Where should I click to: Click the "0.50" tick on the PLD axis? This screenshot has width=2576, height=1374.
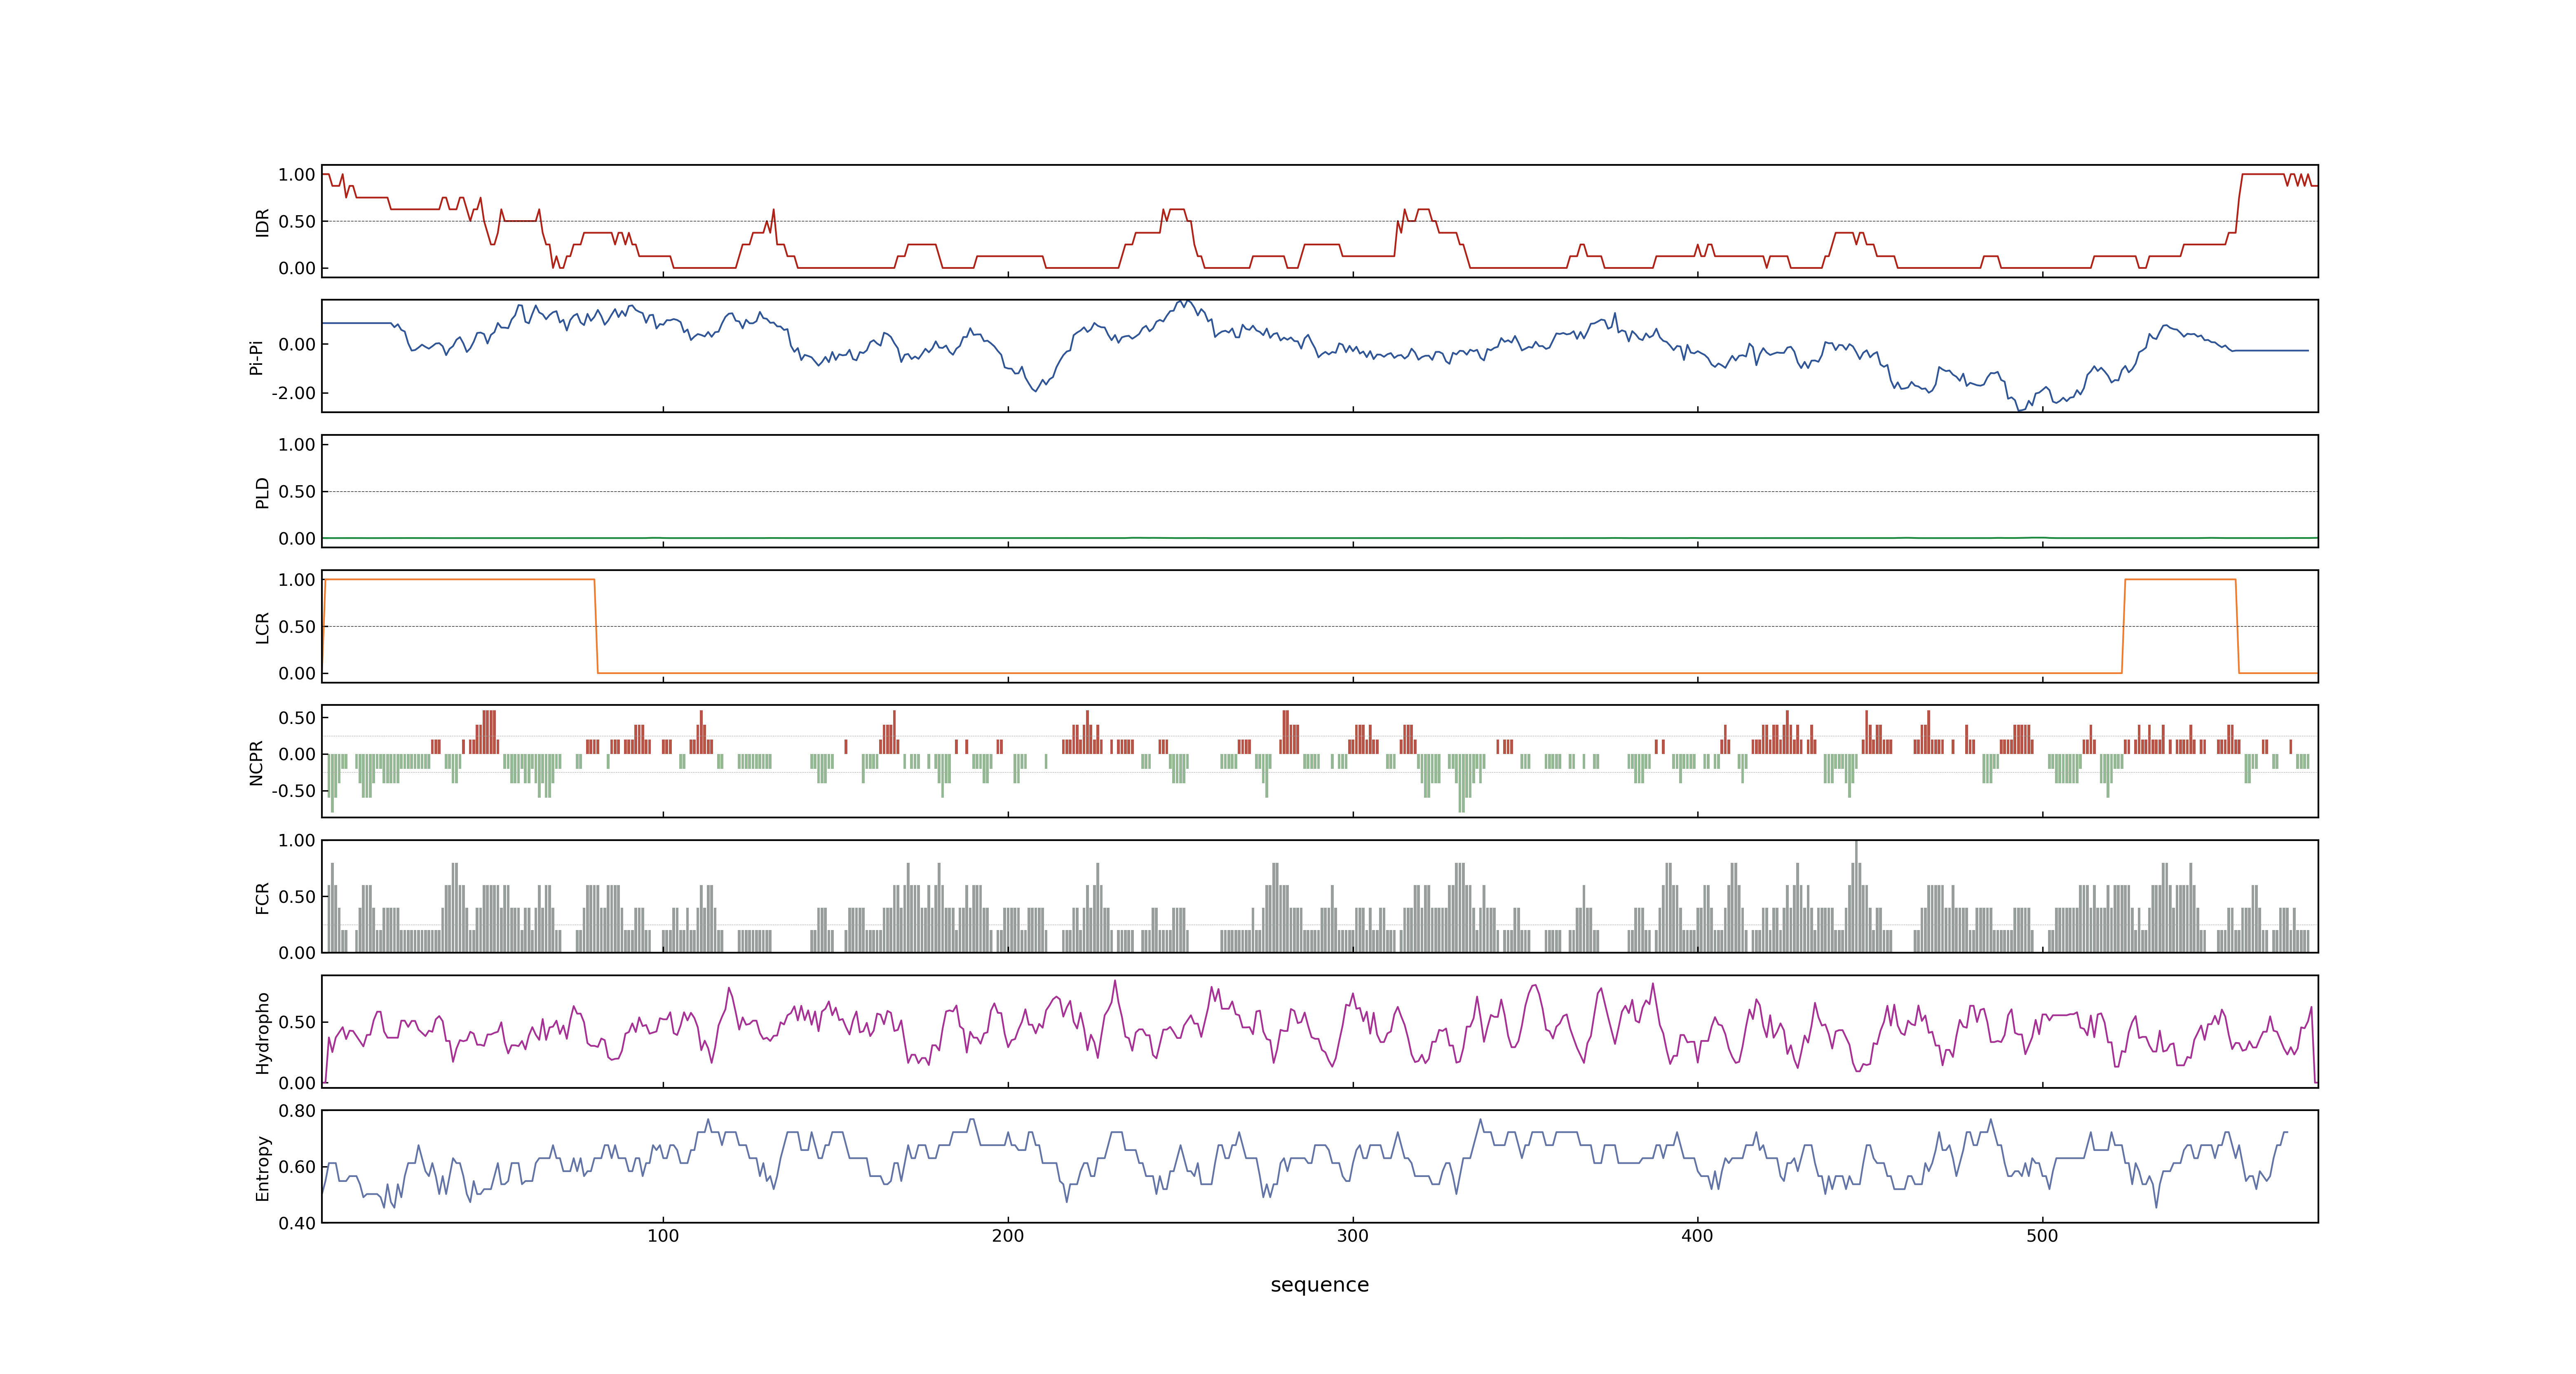(297, 491)
